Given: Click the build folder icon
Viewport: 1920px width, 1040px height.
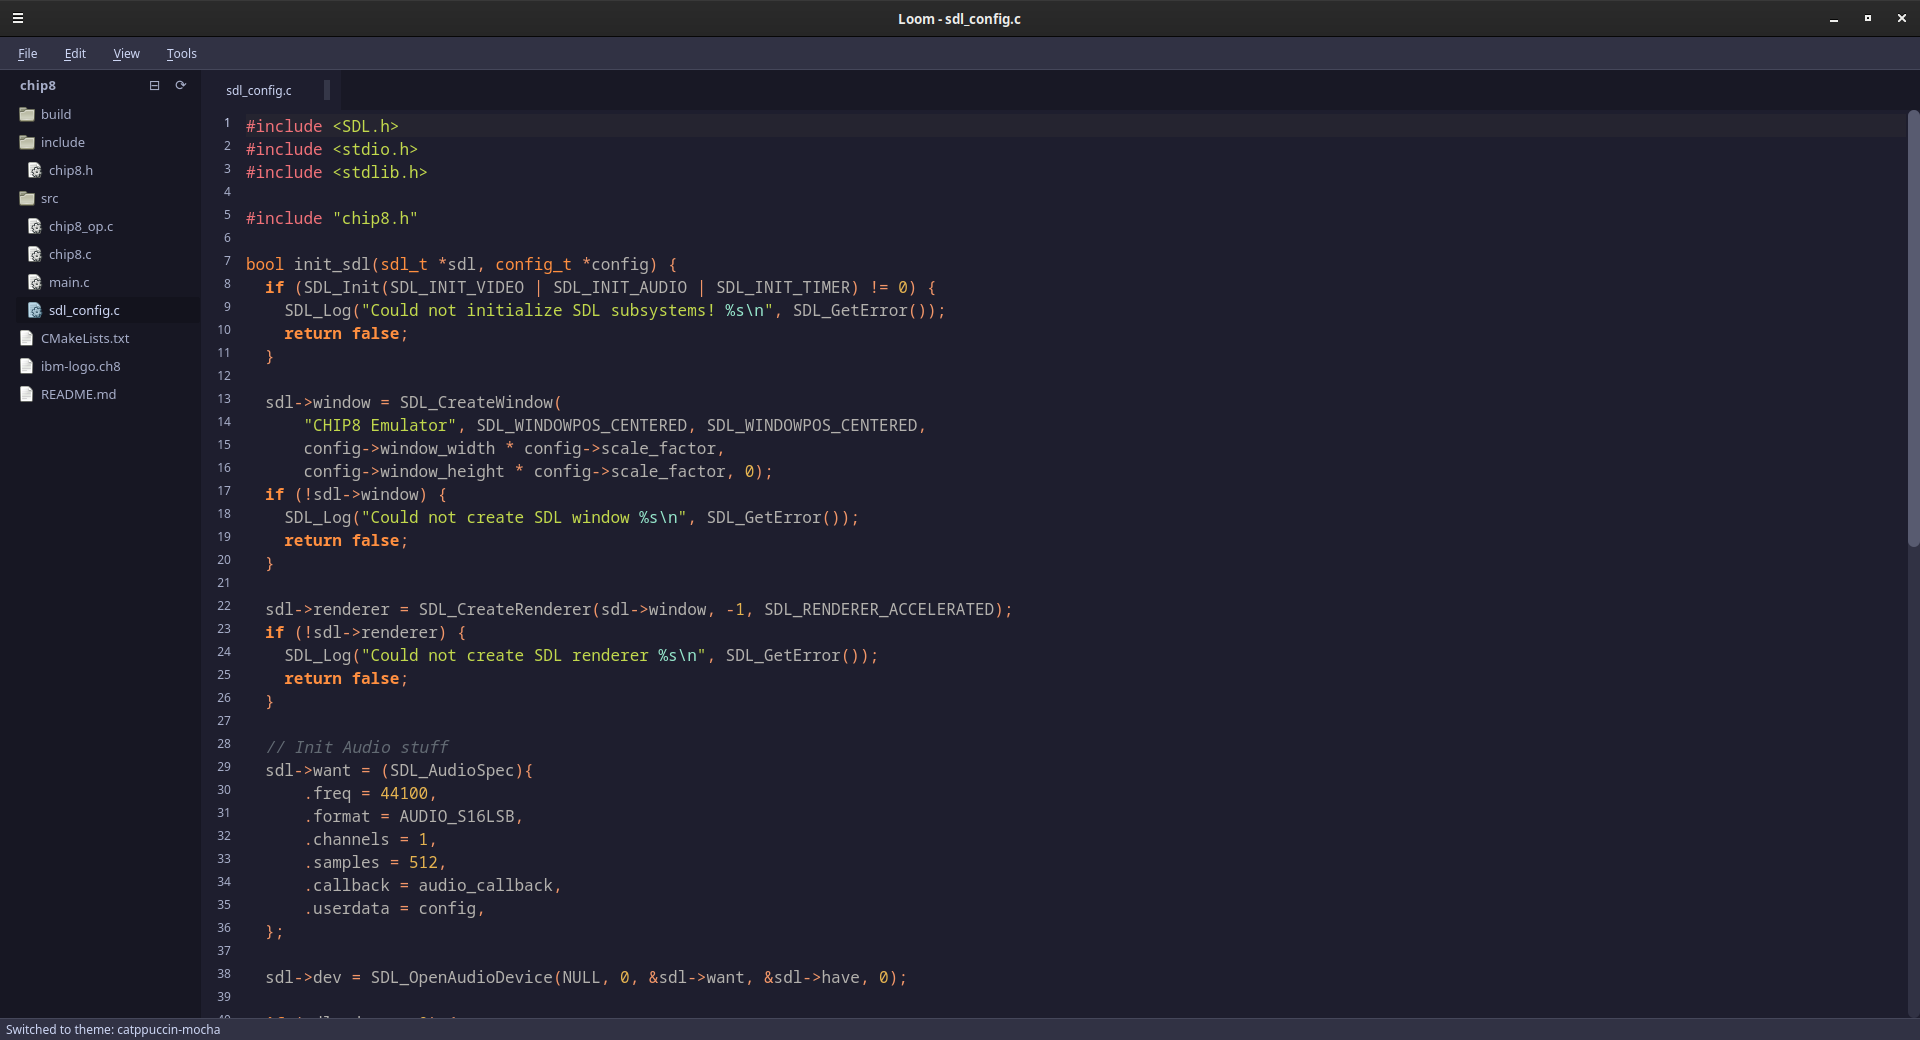Looking at the screenshot, I should coord(27,114).
